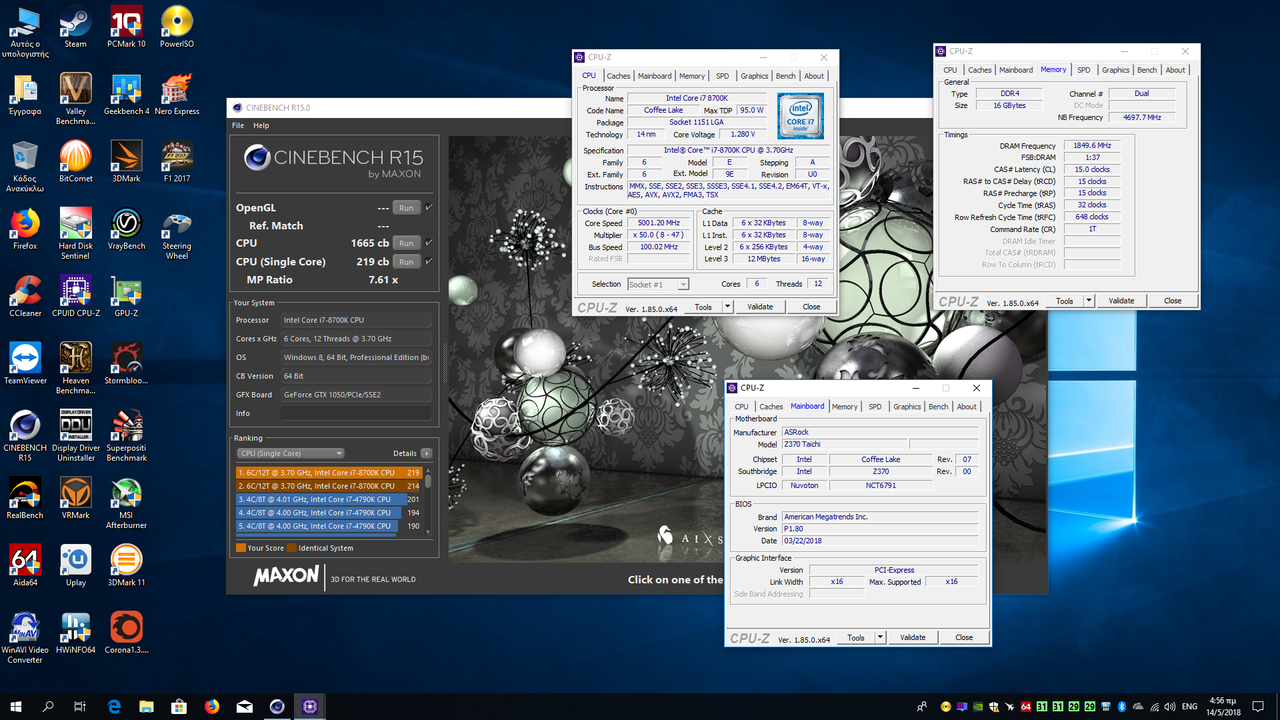
Task: Toggle the CPU test checkbox in Cinebench
Action: pyautogui.click(x=429, y=242)
